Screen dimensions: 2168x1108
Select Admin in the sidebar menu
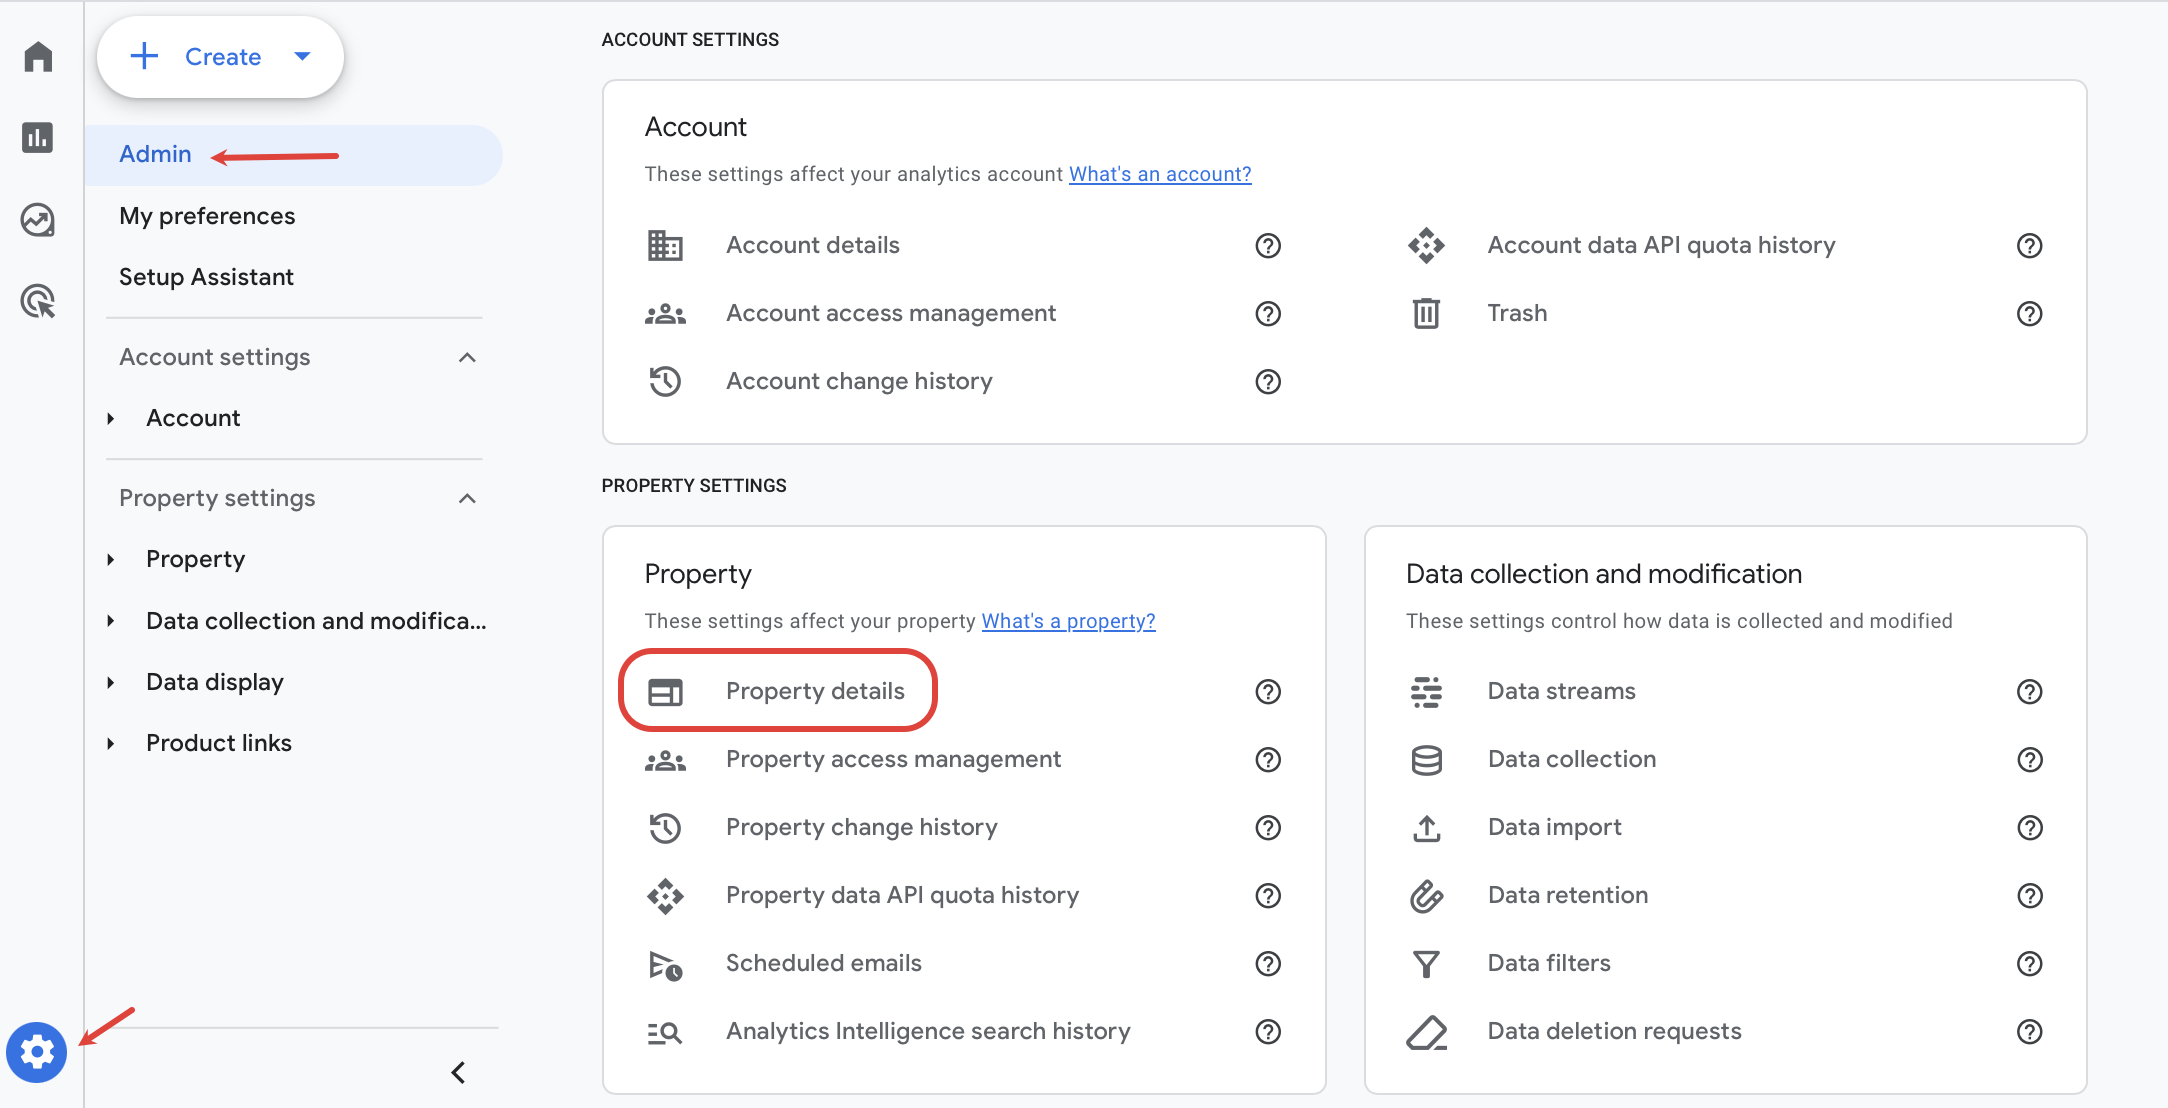tap(156, 154)
